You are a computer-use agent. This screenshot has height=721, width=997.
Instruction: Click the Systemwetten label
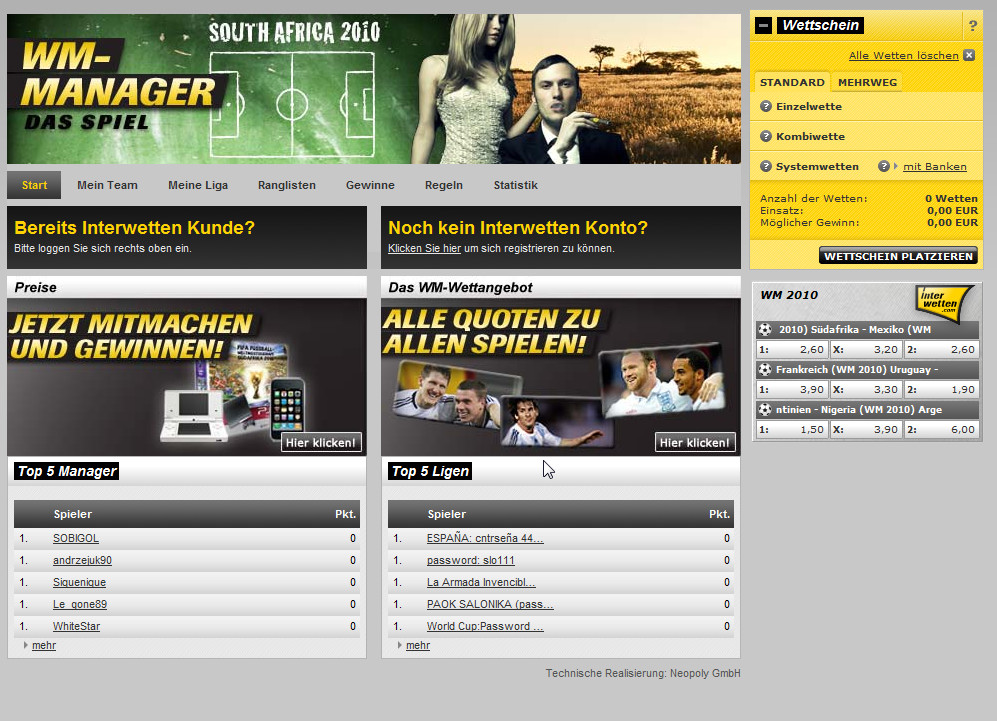(817, 167)
